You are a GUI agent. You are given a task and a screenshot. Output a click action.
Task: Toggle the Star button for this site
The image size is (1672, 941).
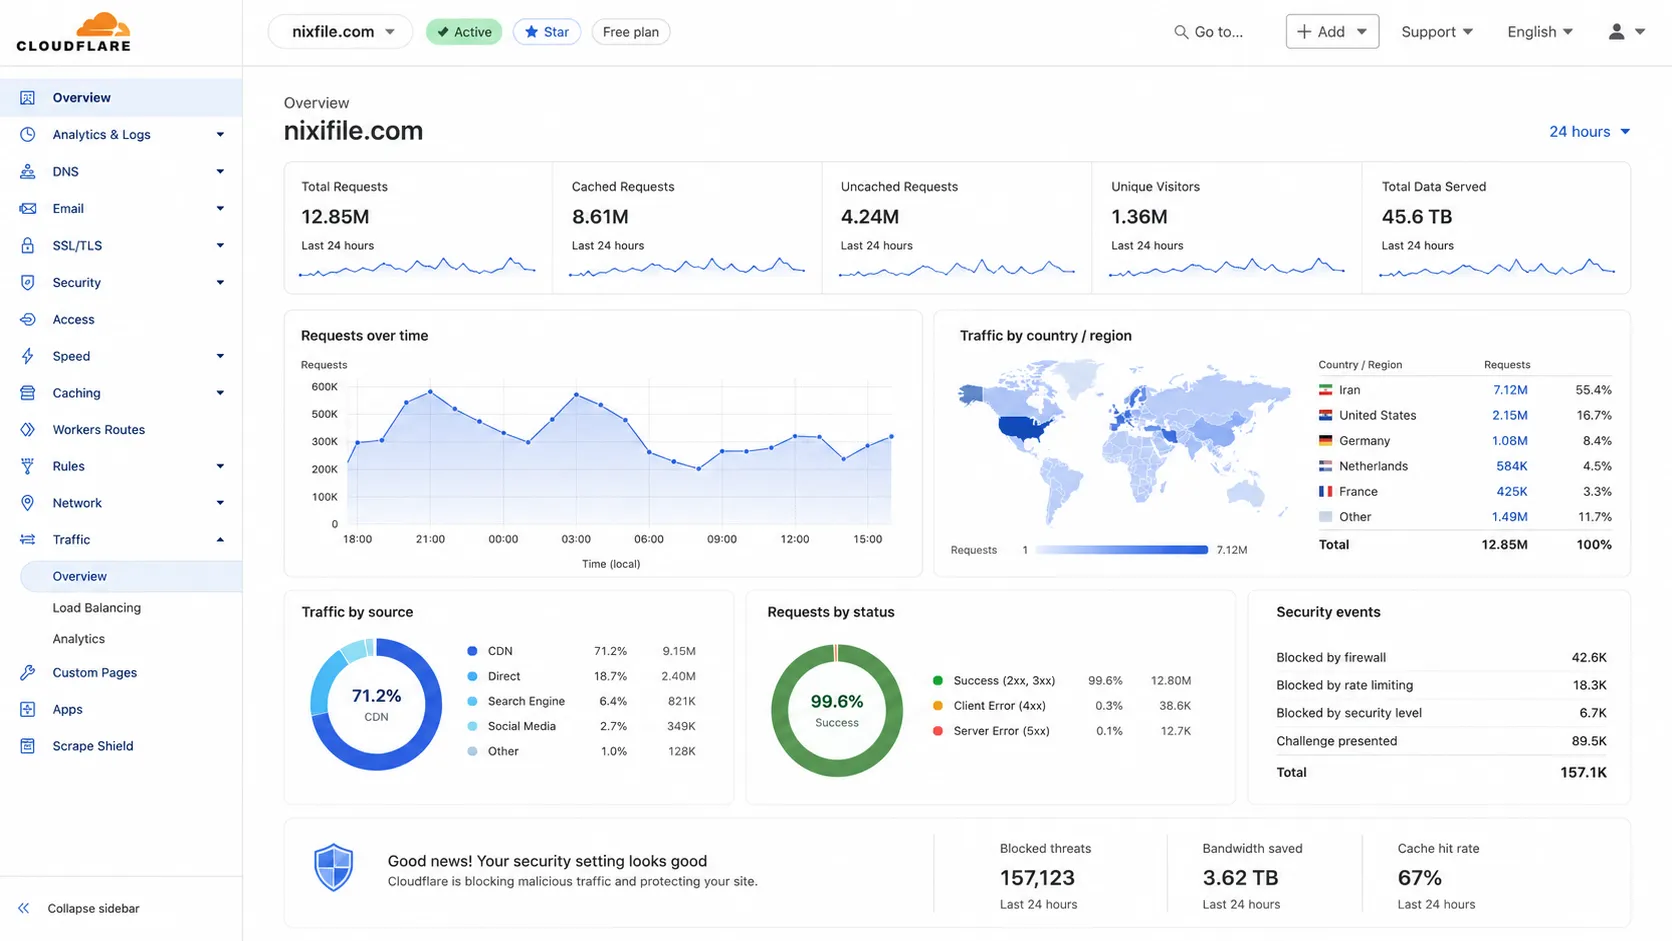[x=547, y=32]
